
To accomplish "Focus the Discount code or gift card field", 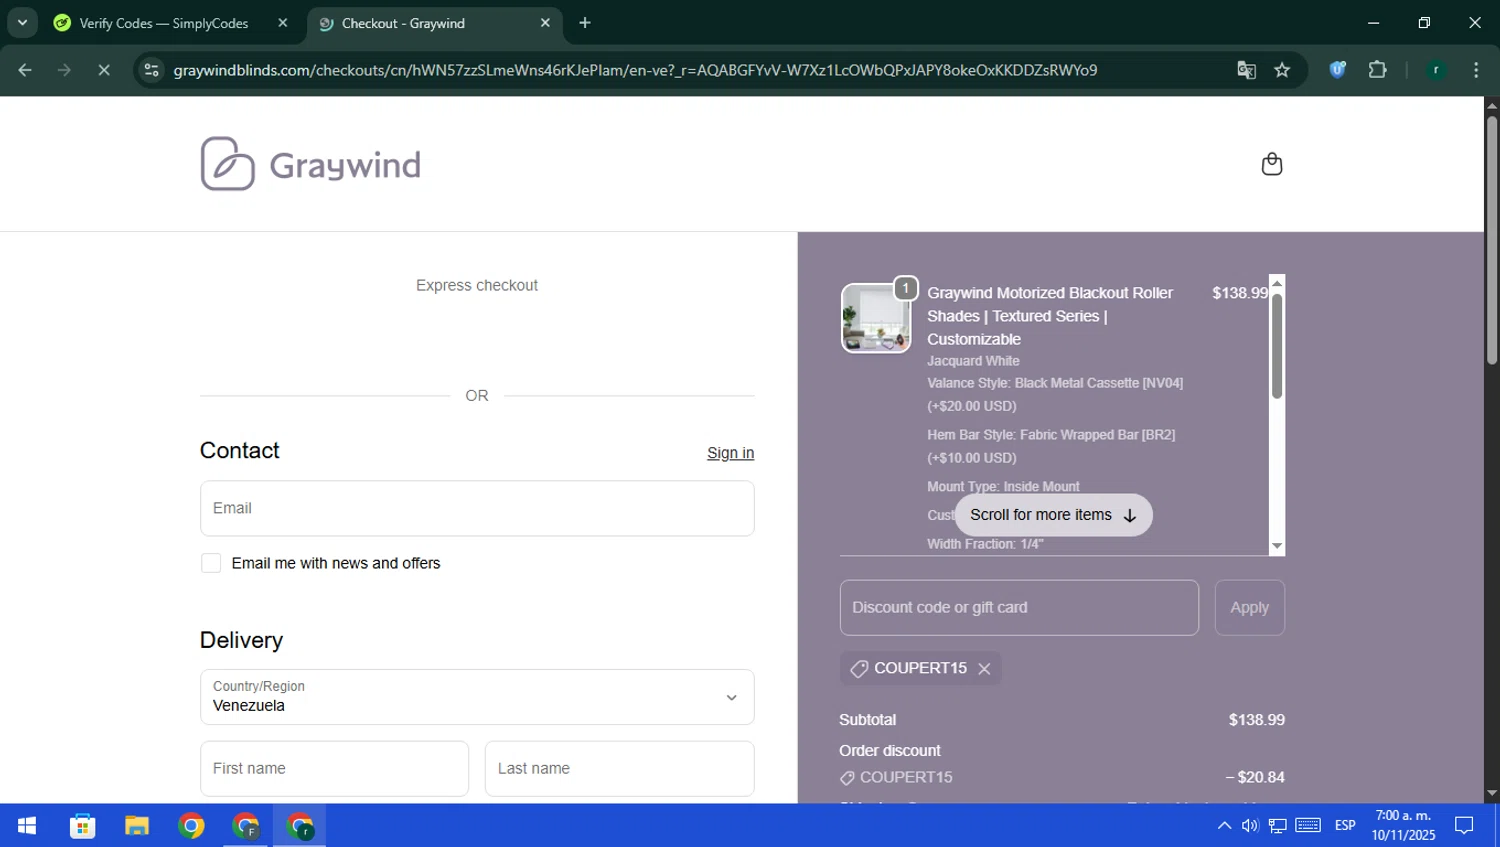I will pos(1019,608).
